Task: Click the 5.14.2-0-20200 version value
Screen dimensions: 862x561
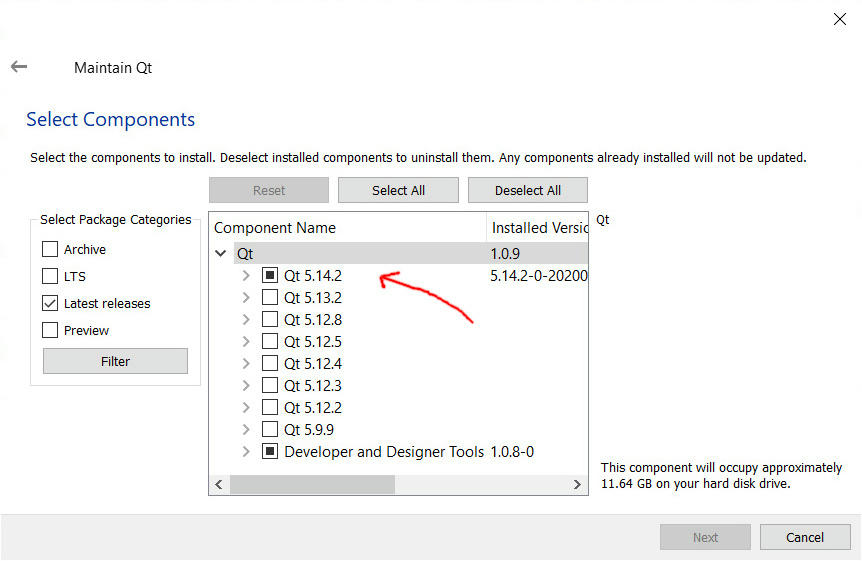Action: coord(539,276)
